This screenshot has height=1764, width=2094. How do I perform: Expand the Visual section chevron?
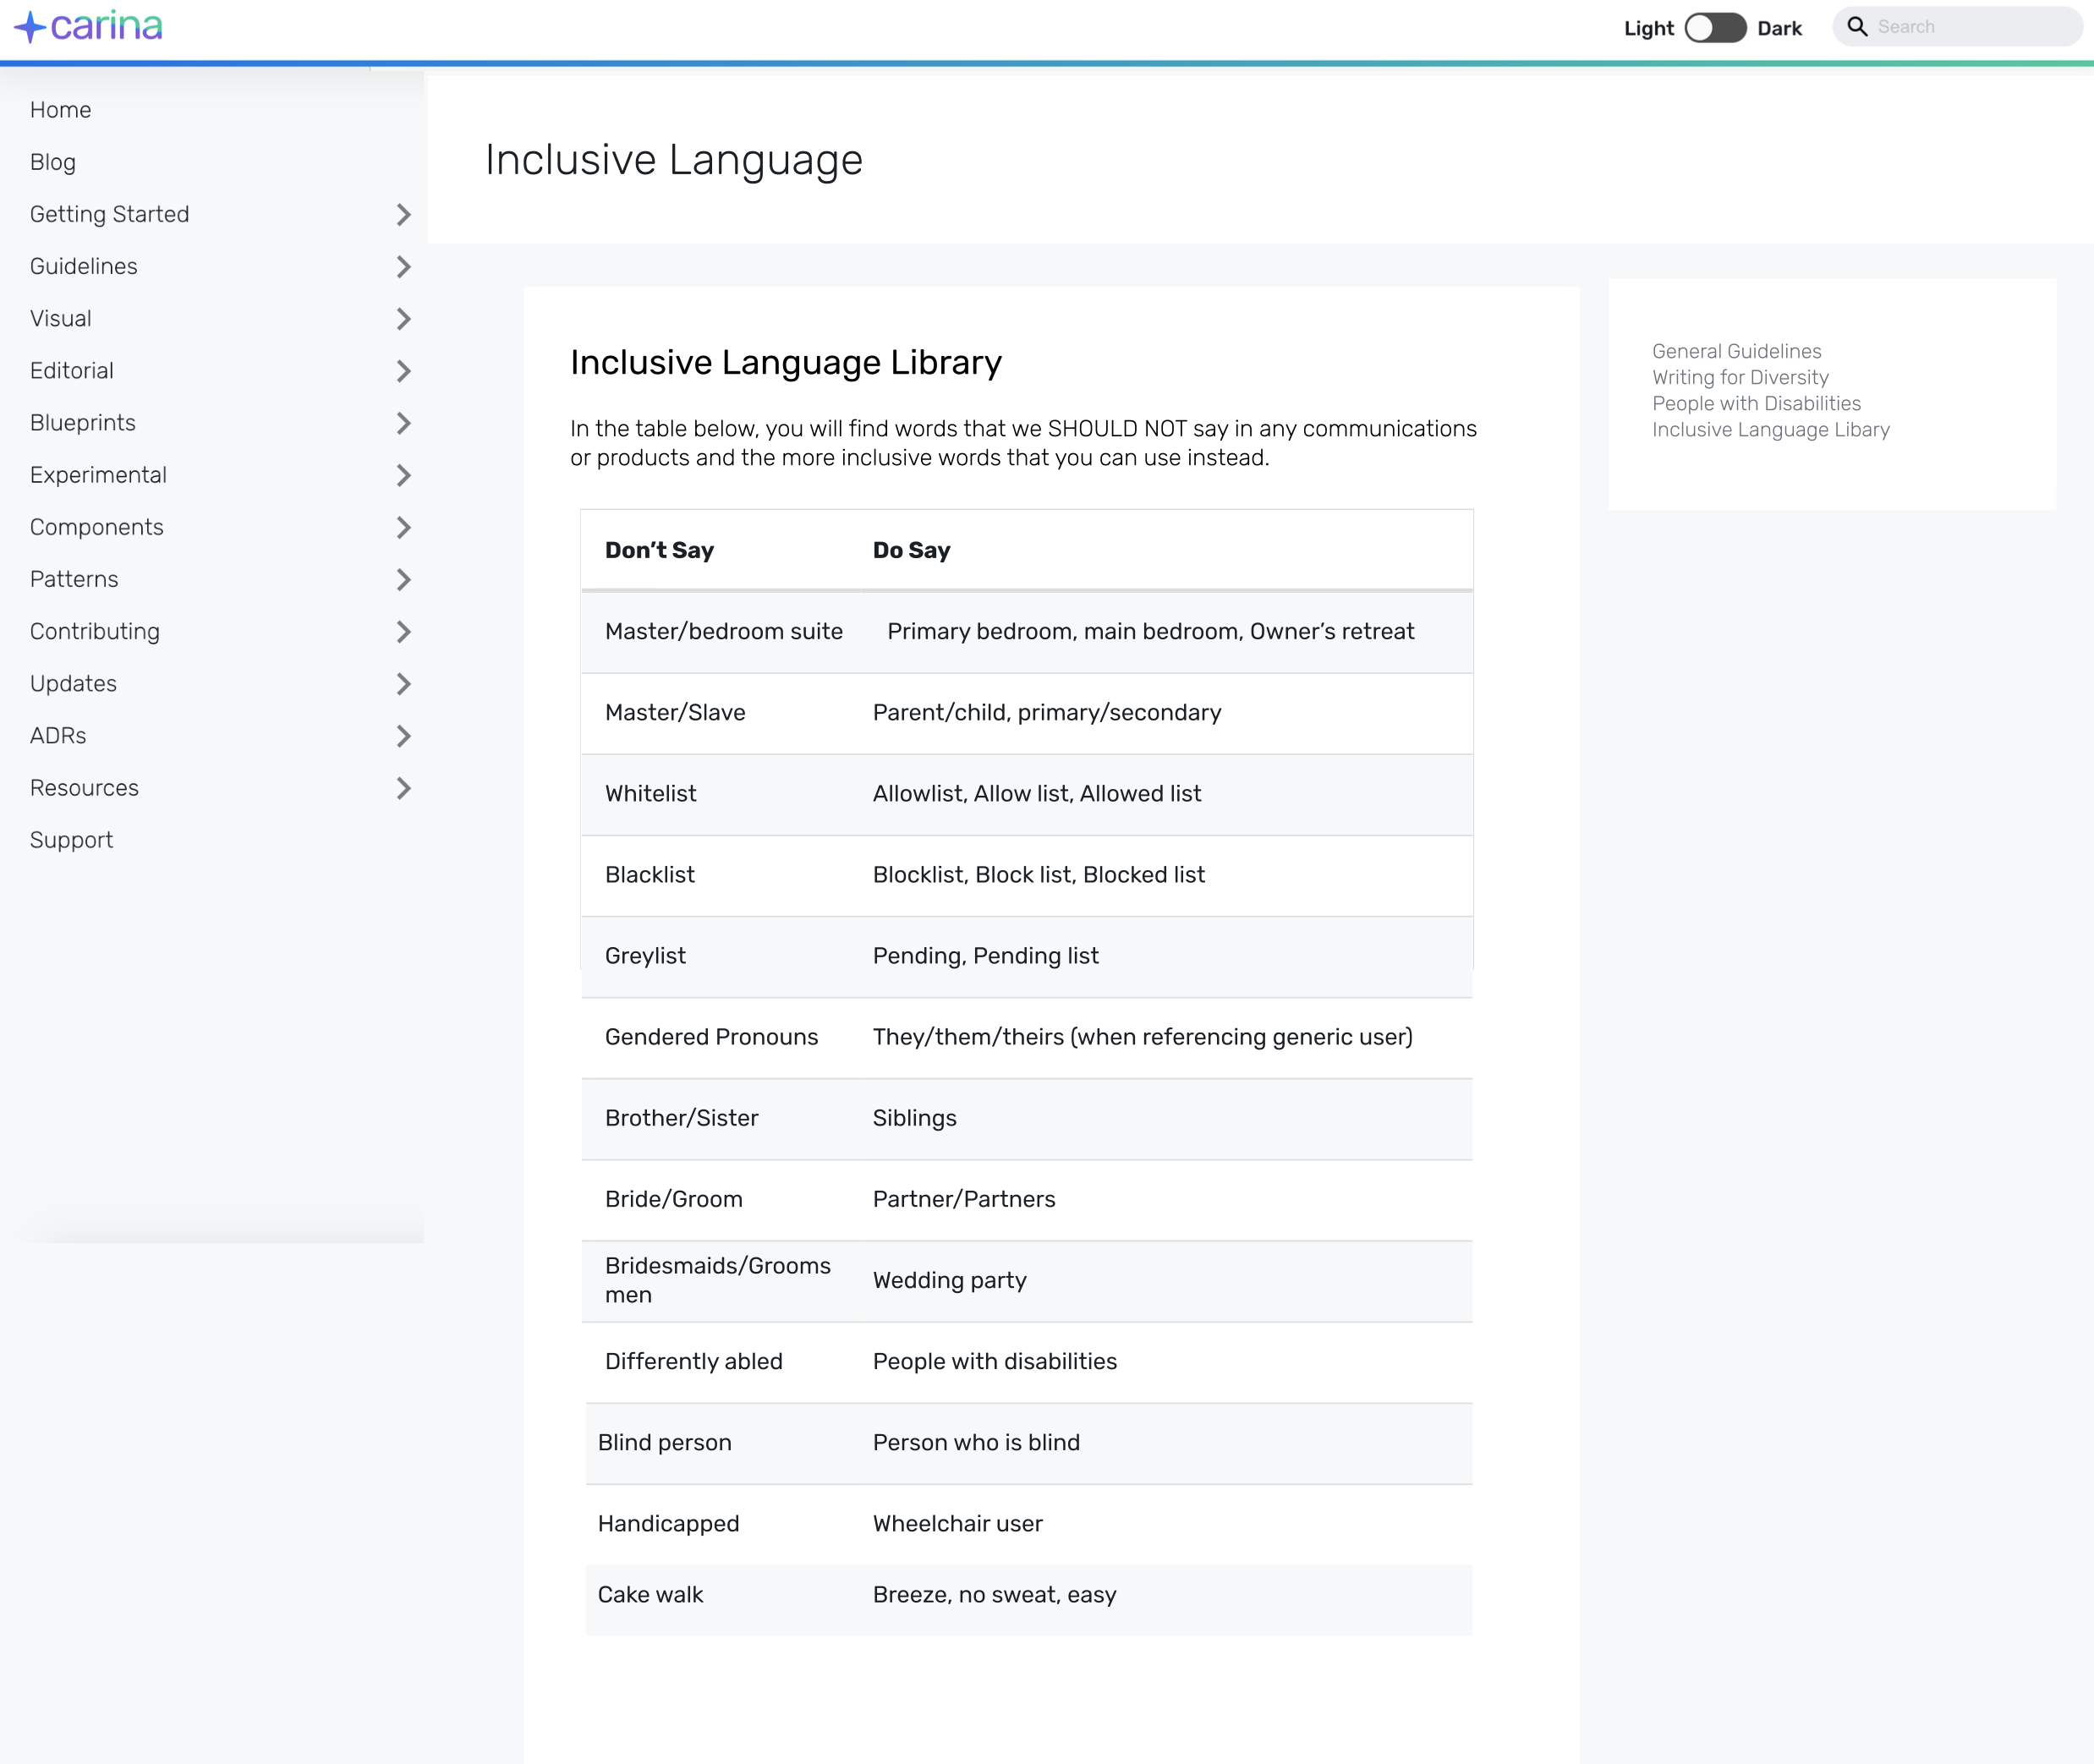coord(403,319)
